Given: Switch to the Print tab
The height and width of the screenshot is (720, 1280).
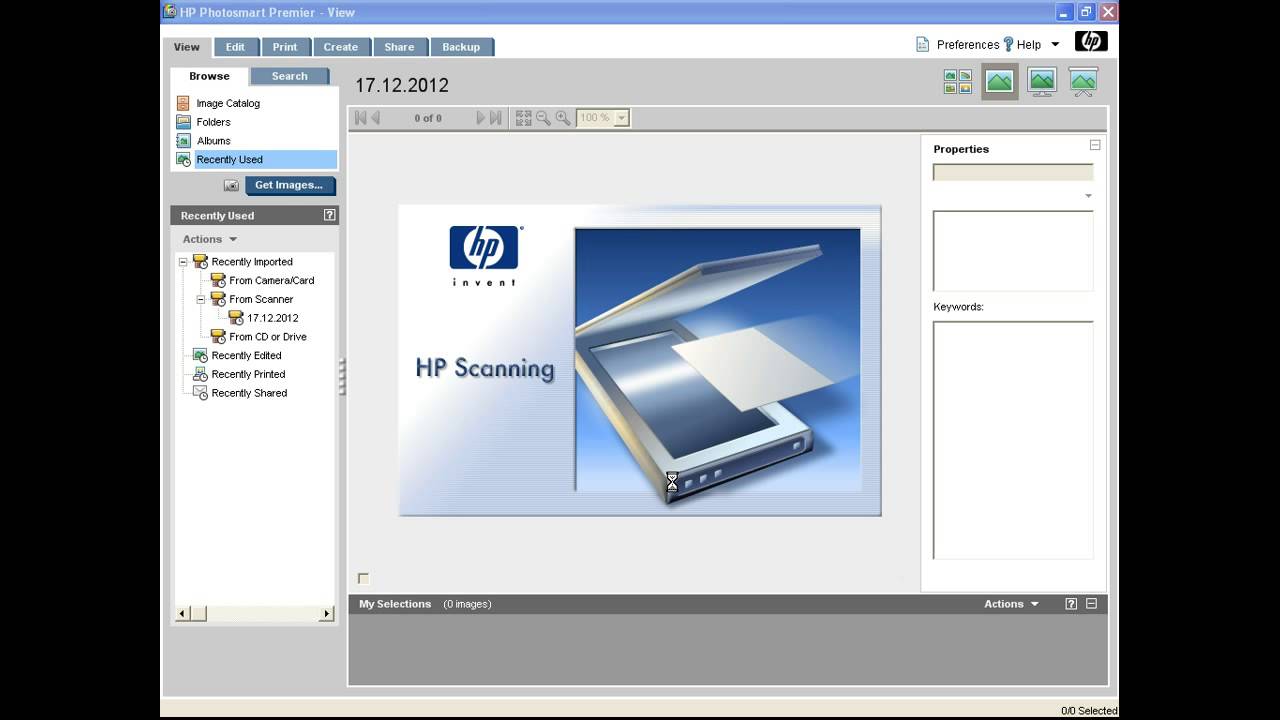Looking at the screenshot, I should pos(285,47).
